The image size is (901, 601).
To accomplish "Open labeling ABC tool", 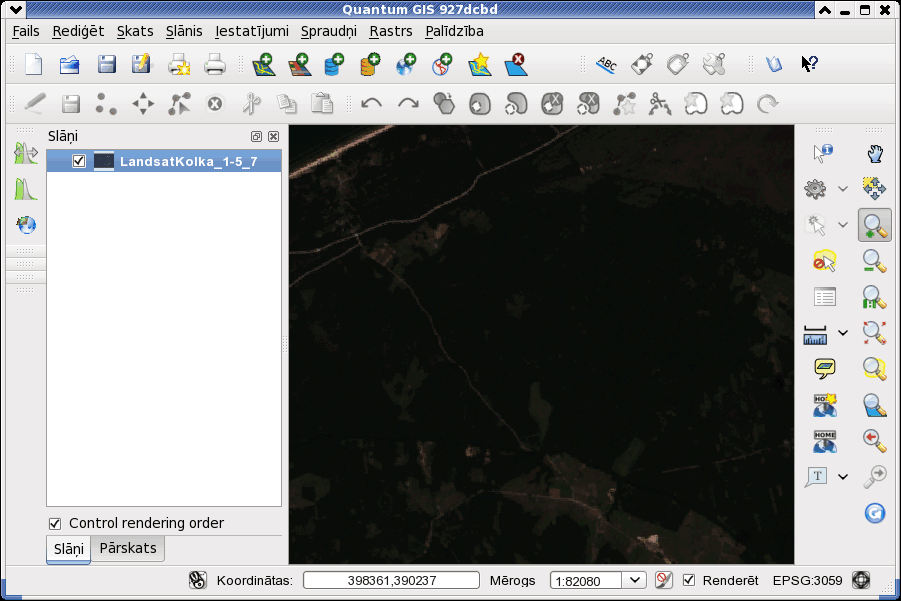I will 606,64.
